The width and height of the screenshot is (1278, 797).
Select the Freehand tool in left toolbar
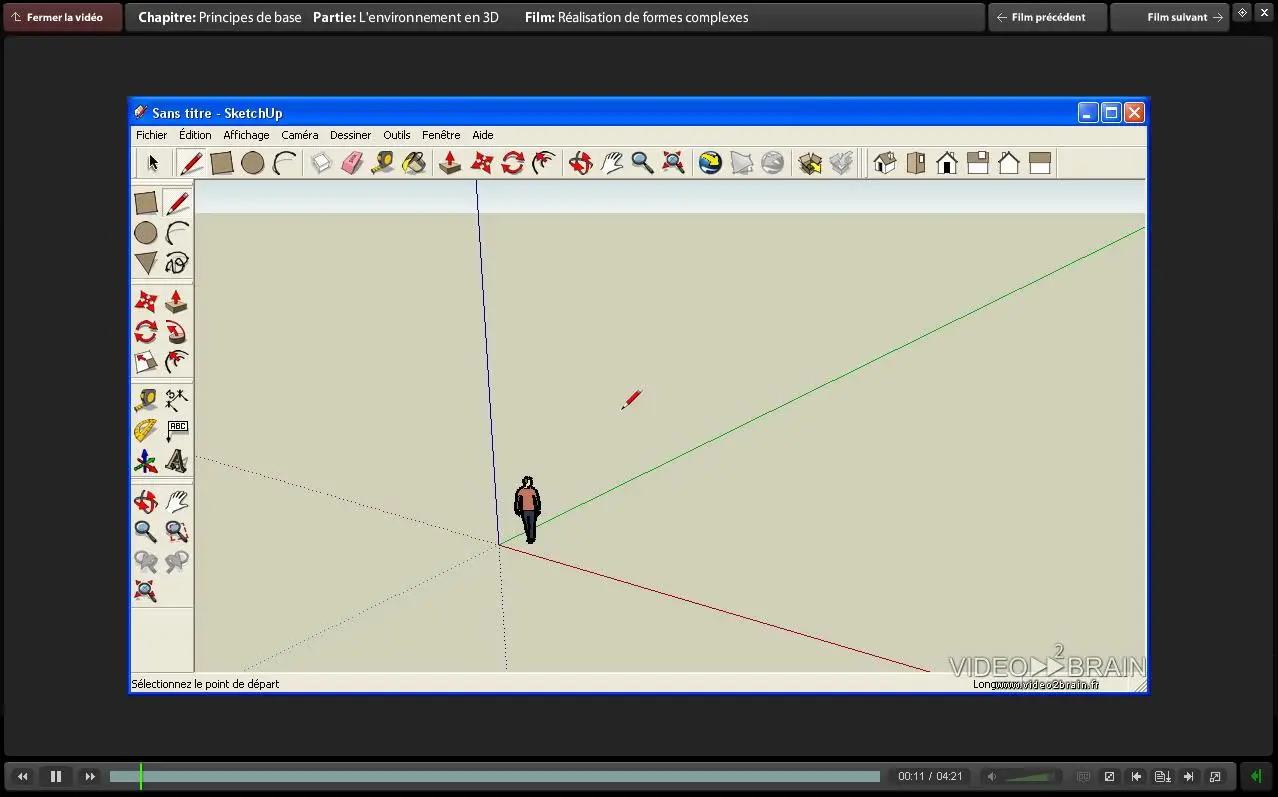click(177, 263)
